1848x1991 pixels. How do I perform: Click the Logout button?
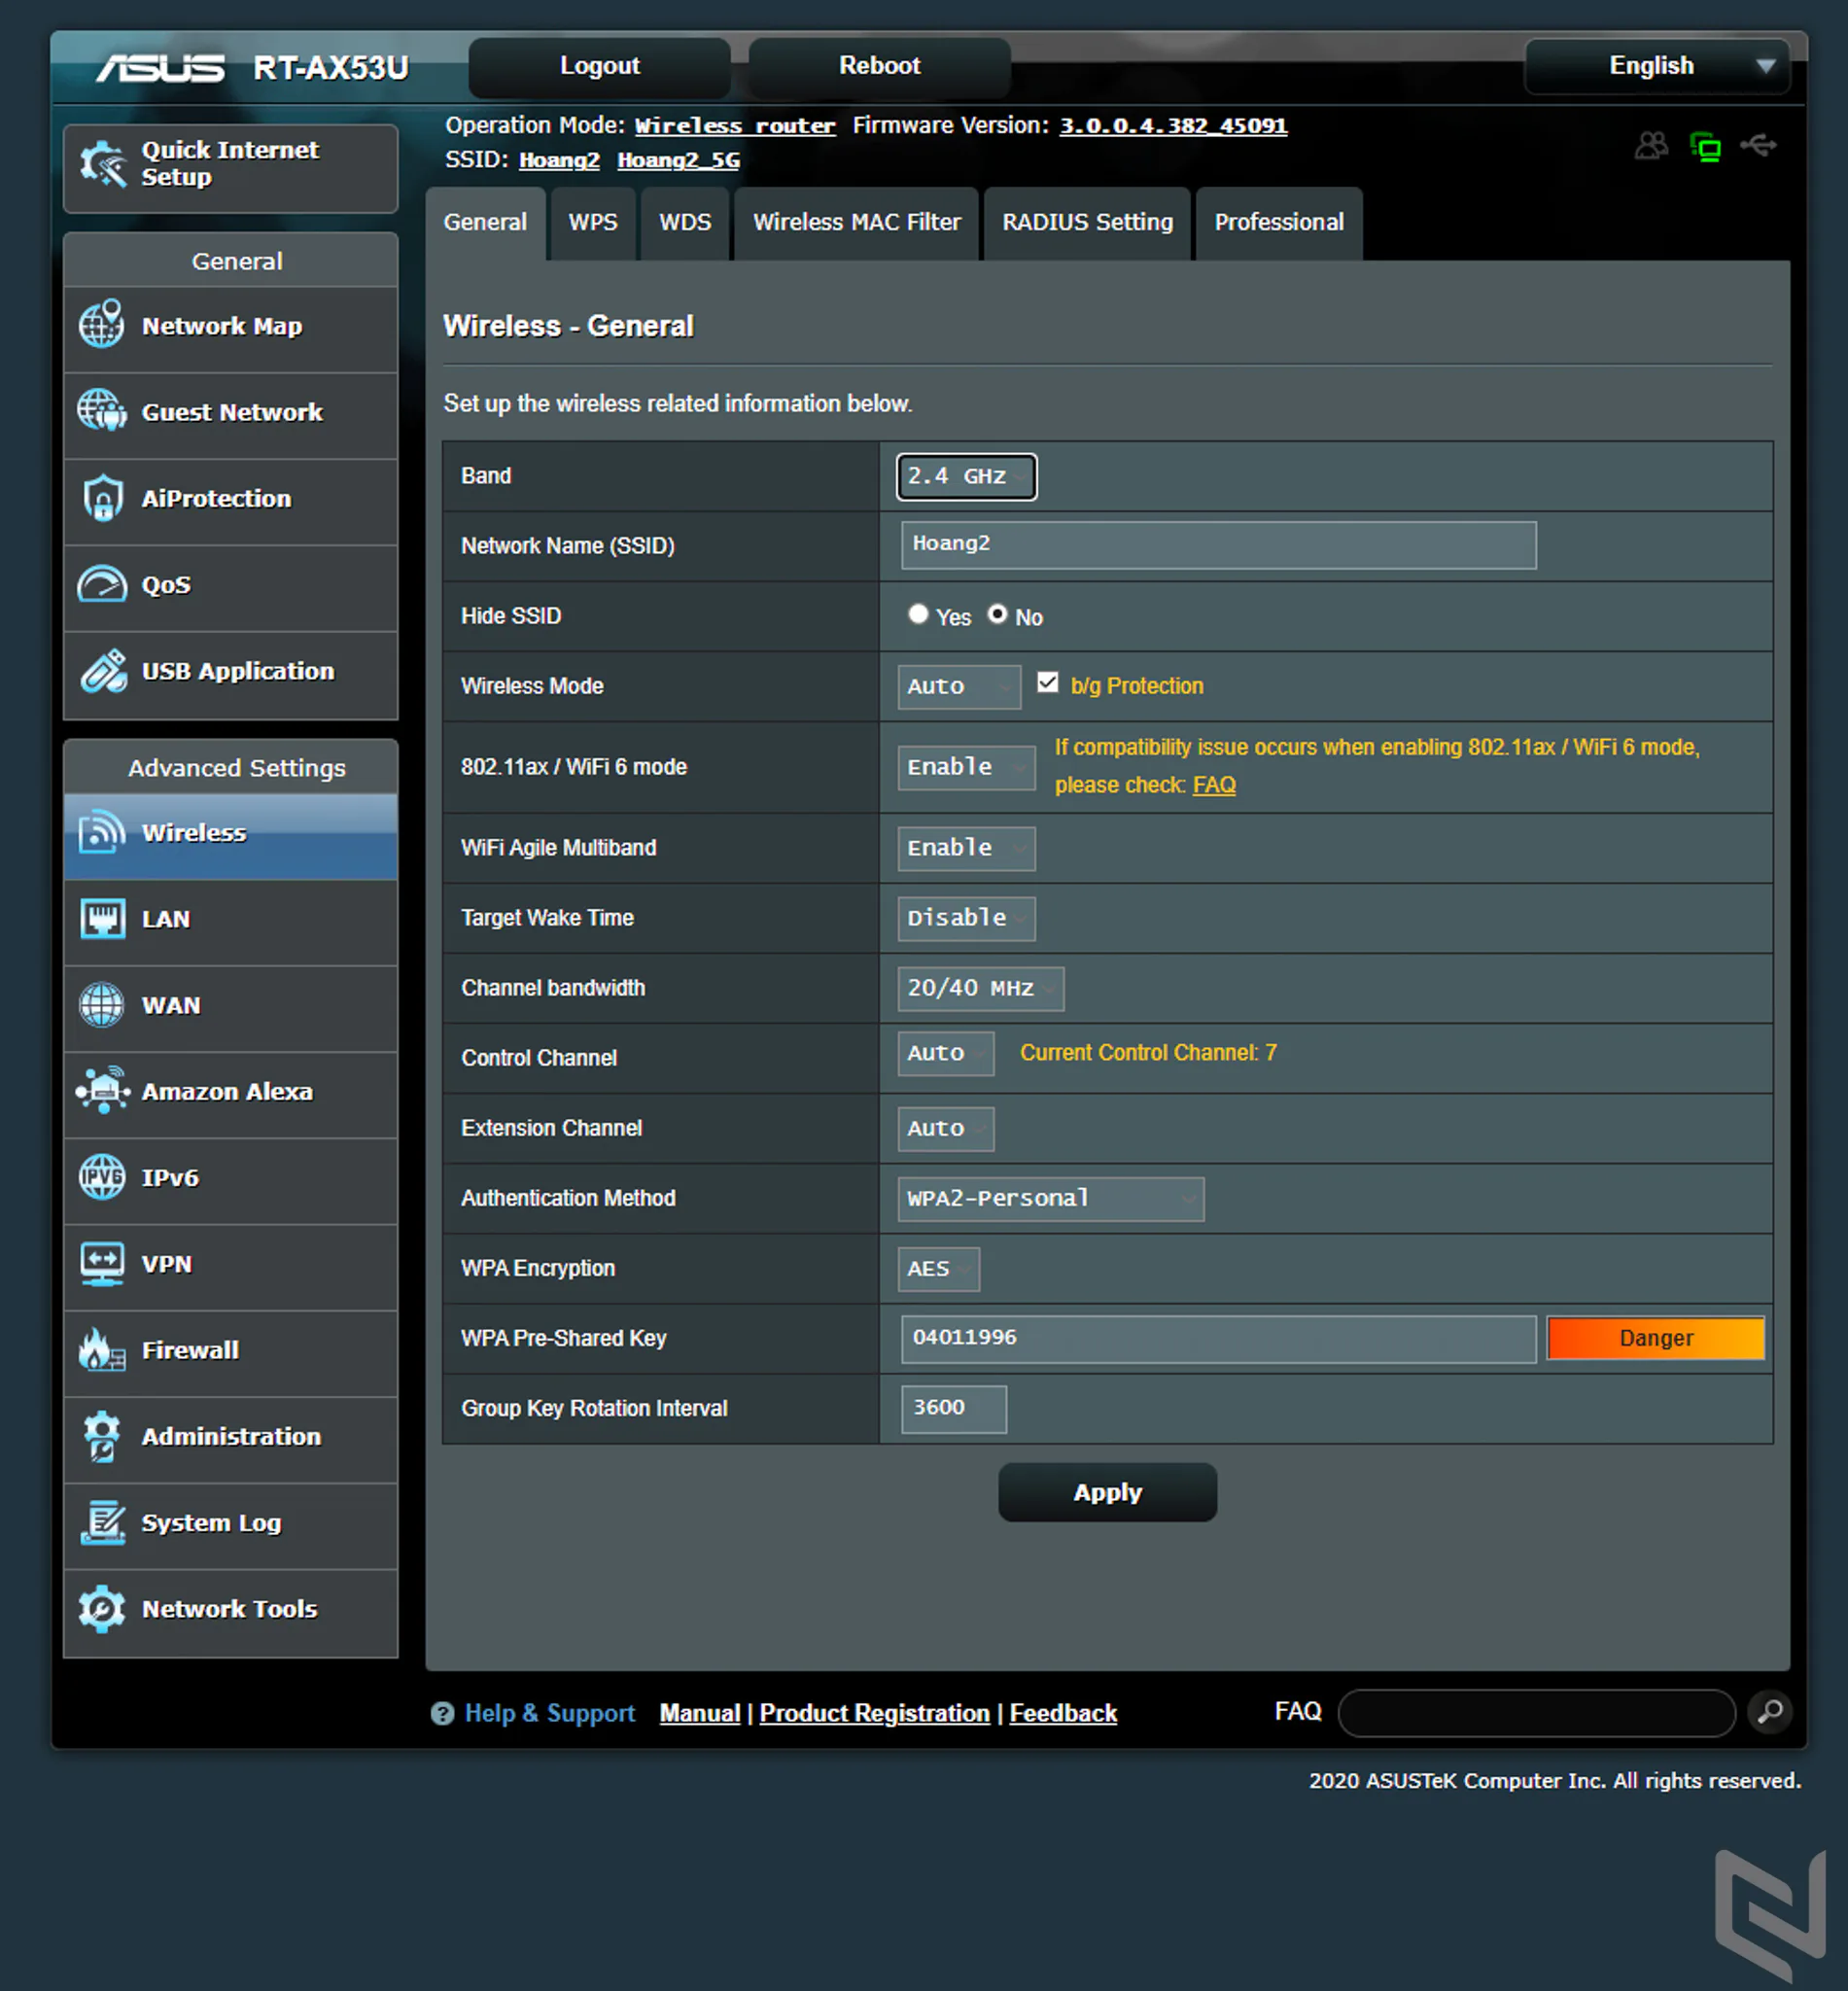[x=599, y=66]
